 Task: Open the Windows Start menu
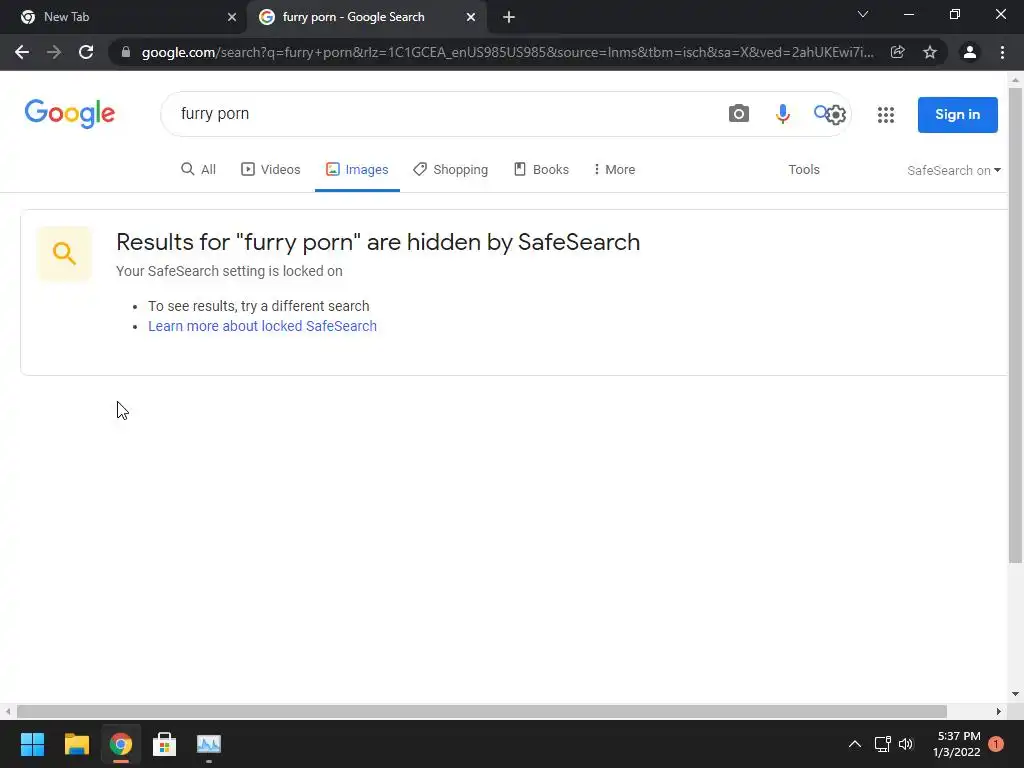(32, 744)
